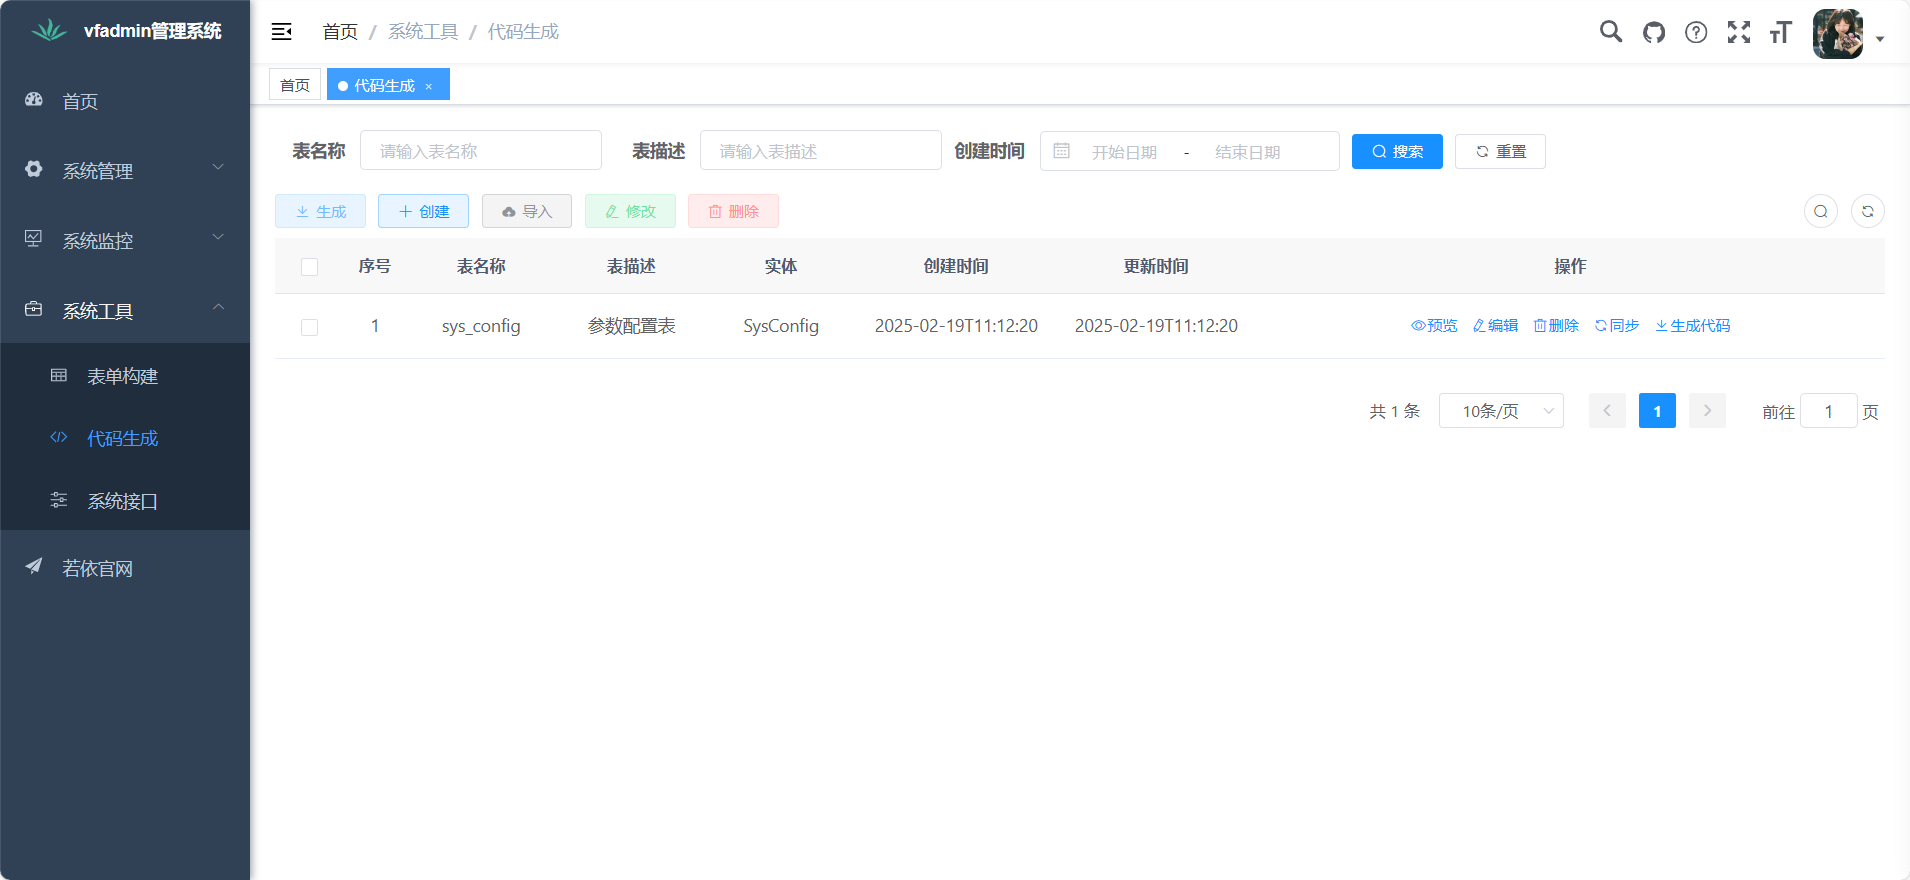
Task: Open the 10条/页 page size dropdown
Action: 1500,411
